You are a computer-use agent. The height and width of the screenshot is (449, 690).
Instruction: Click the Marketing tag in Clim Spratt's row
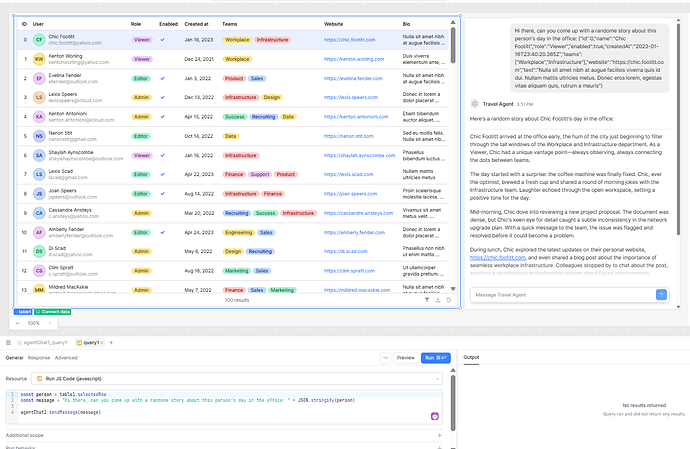click(236, 271)
